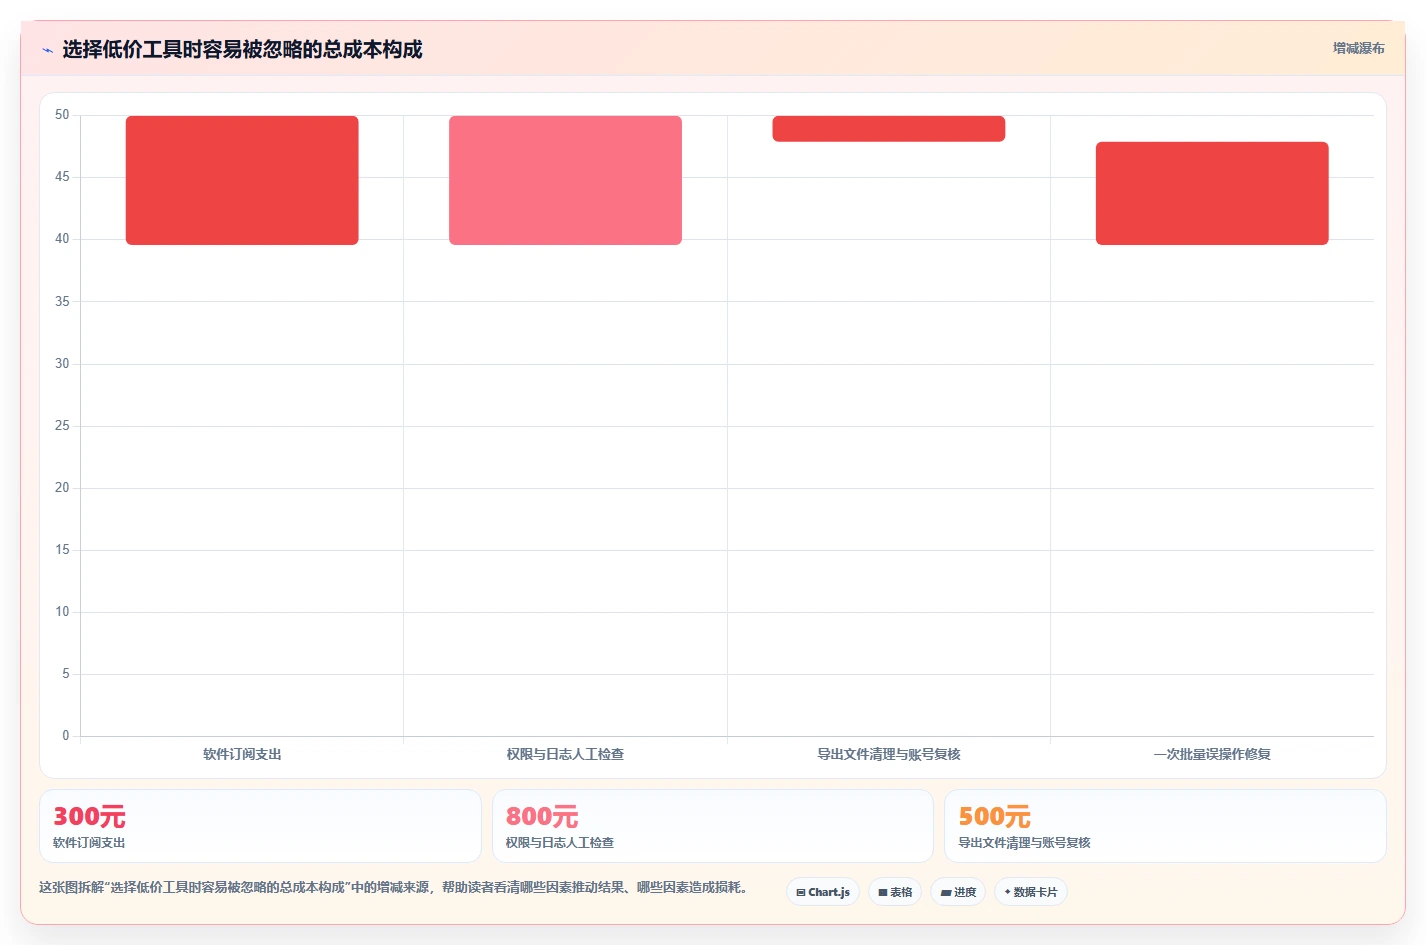Click the 800元 value text
Image resolution: width=1426 pixels, height=945 pixels.
542,817
